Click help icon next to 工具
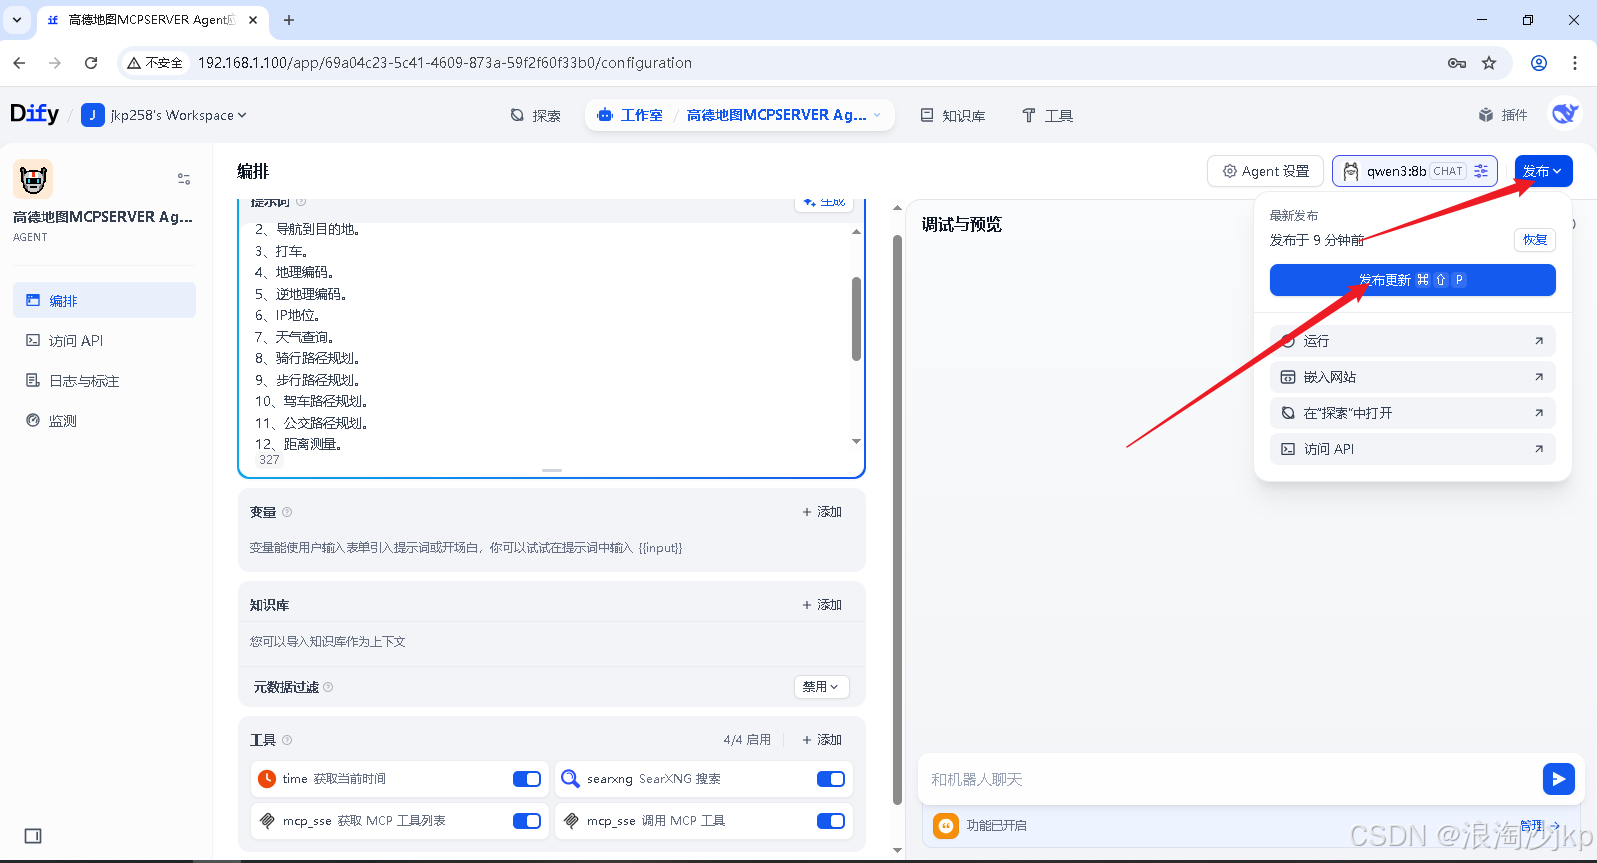The width and height of the screenshot is (1597, 863). point(287,740)
